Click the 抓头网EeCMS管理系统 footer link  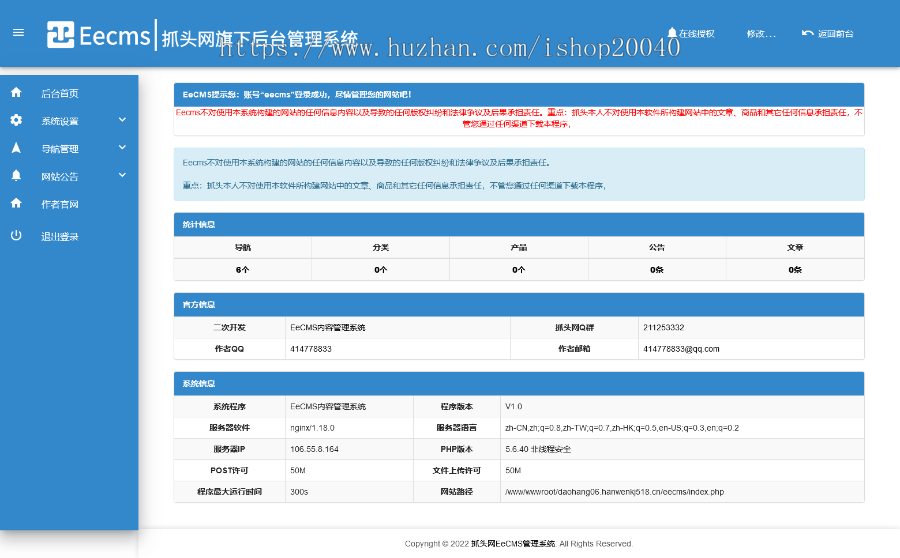[513, 544]
